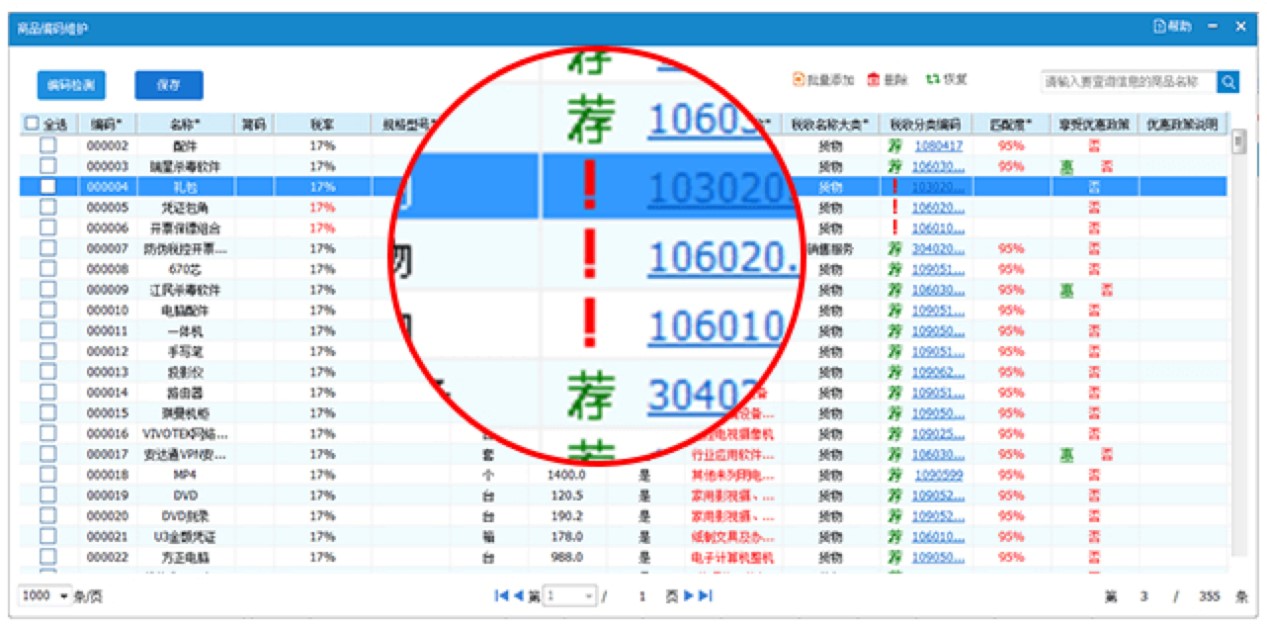This screenshot has height=631, width=1267.
Task: Click the 保存 save button
Action: [x=169, y=86]
